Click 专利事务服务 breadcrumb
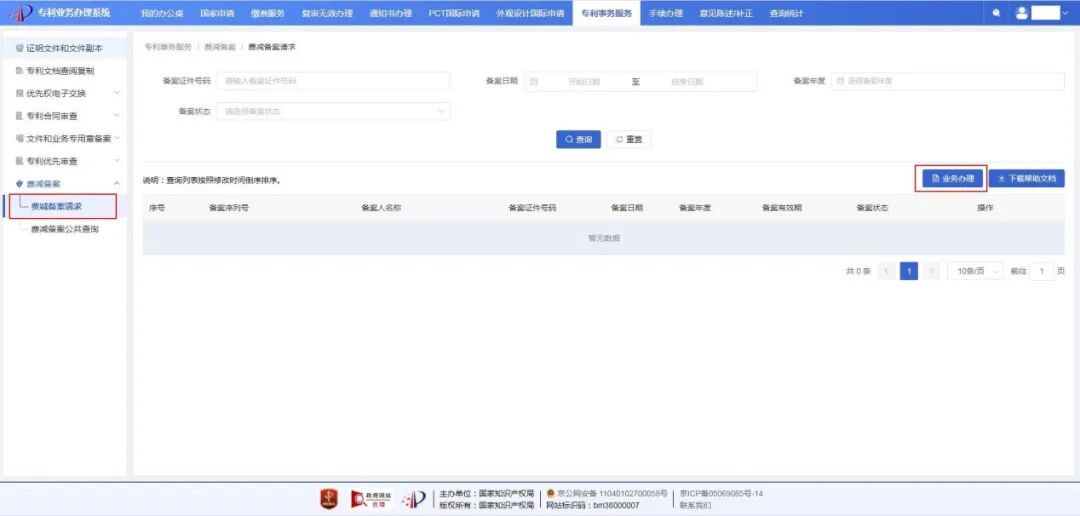The image size is (1080, 516). 168,47
